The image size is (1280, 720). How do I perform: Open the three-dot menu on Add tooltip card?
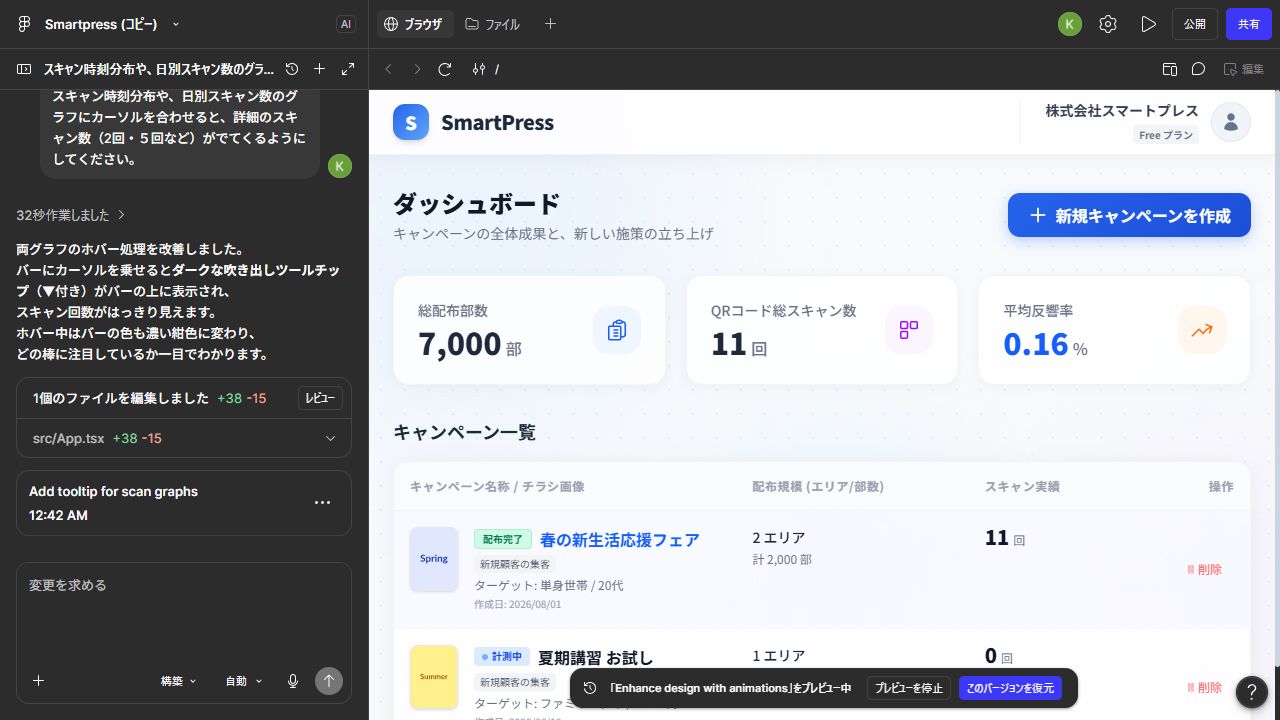point(322,502)
